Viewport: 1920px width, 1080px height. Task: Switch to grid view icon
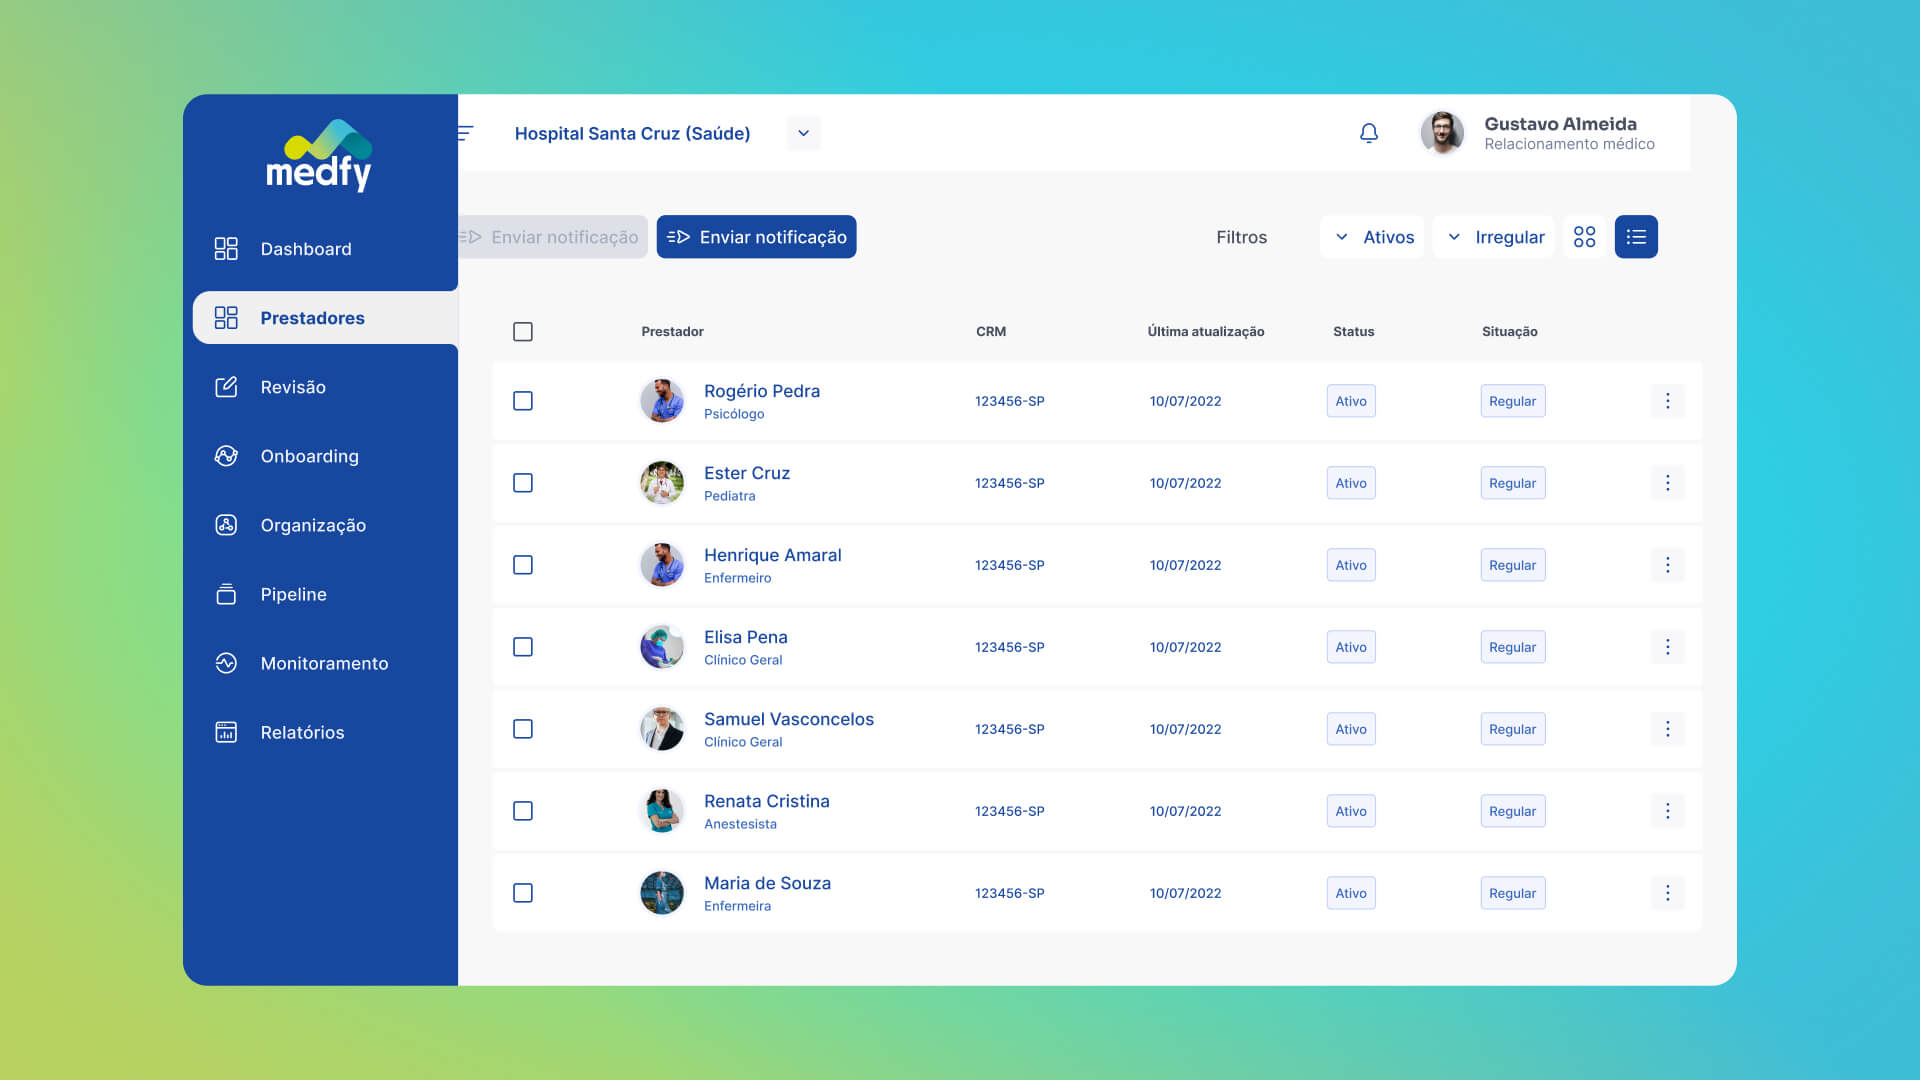click(x=1584, y=237)
